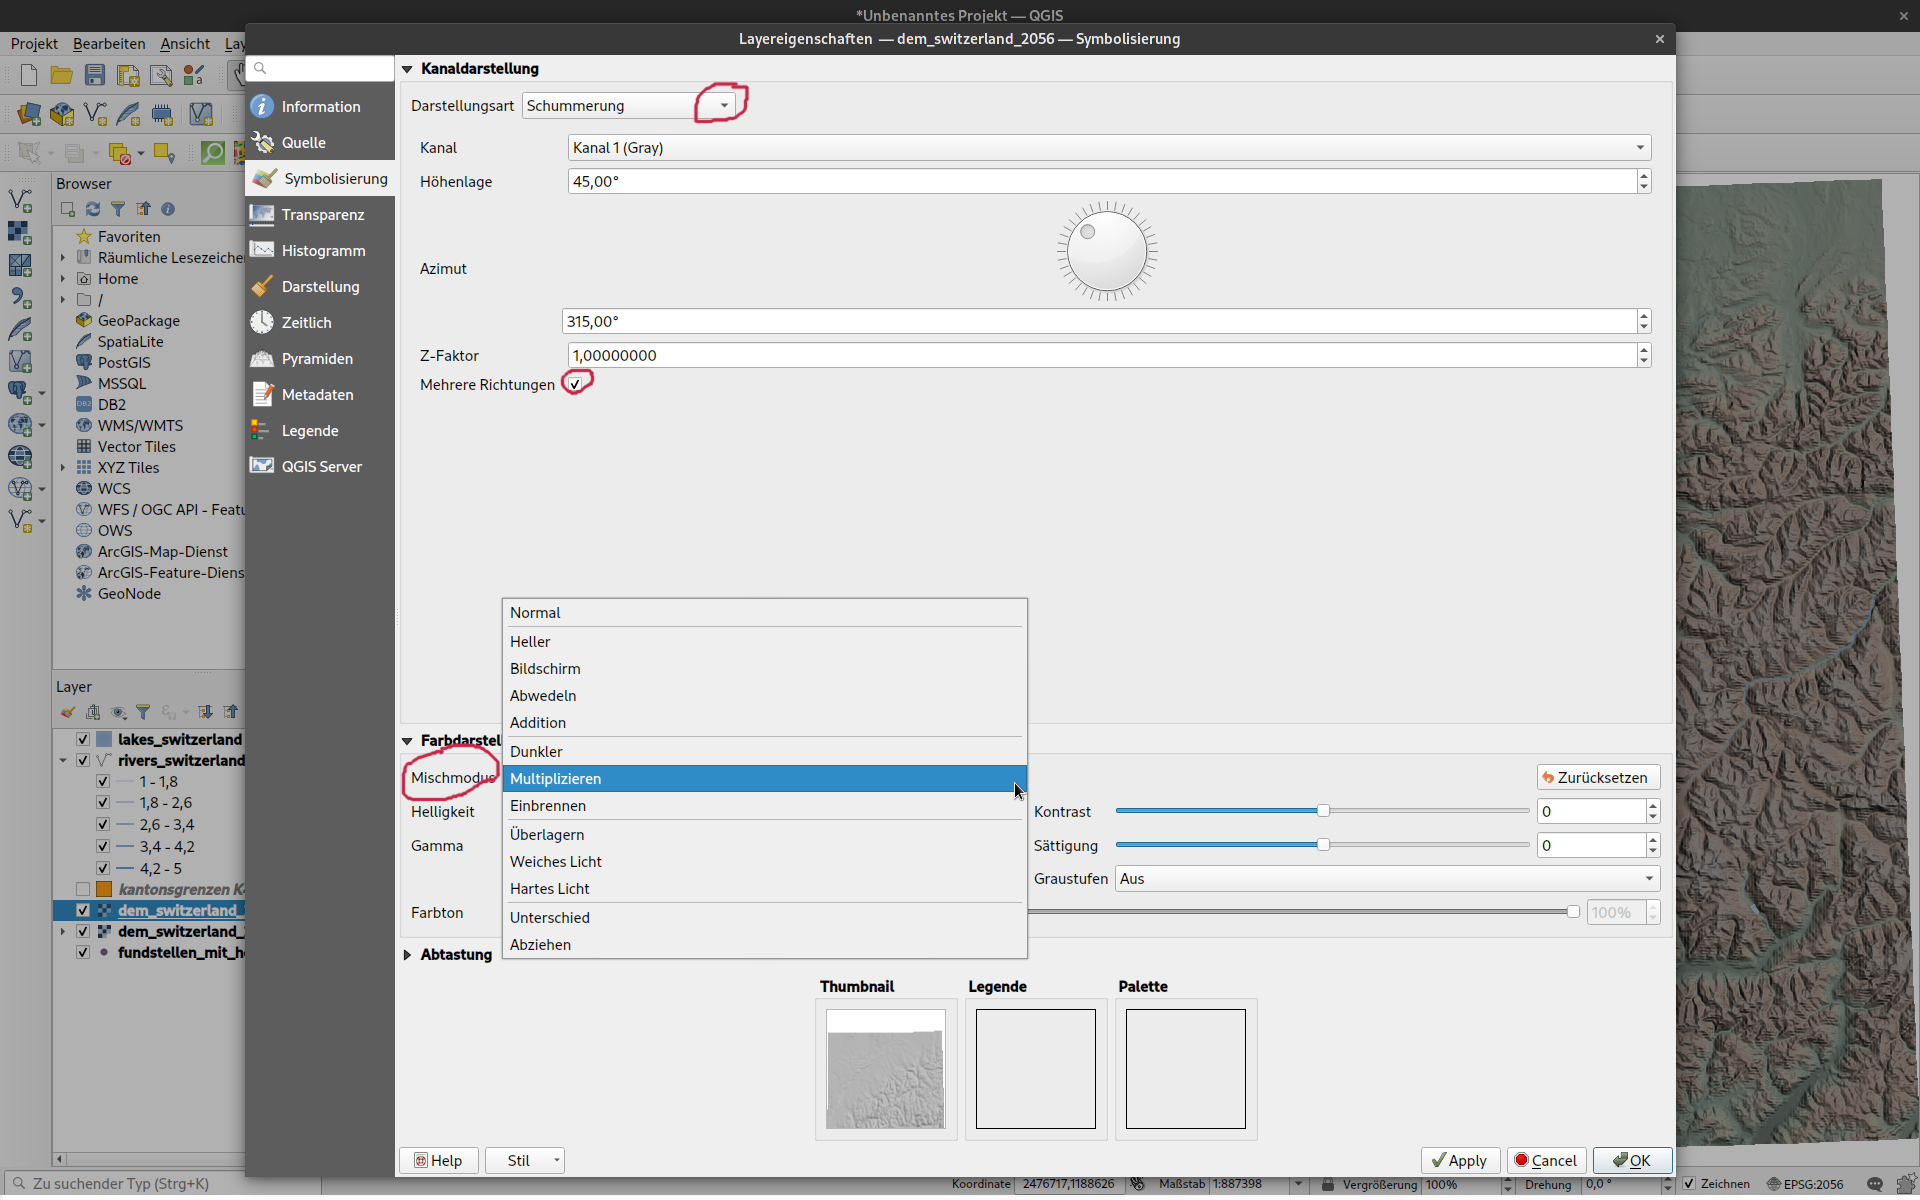Screen dimensions: 1920x1200
Task: Enable the kantonsgrenzen layer checkbox
Action: tap(83, 890)
